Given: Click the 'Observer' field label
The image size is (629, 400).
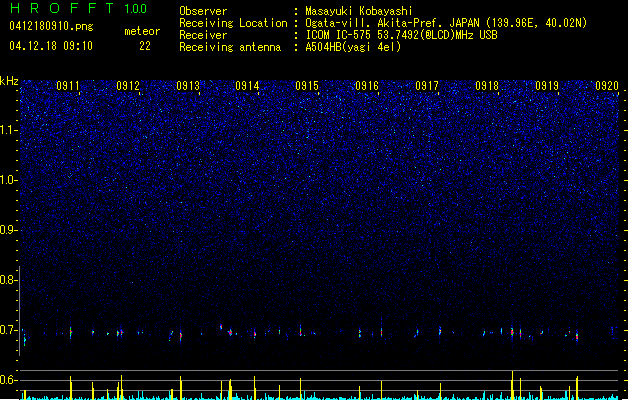Looking at the screenshot, I should [x=203, y=11].
